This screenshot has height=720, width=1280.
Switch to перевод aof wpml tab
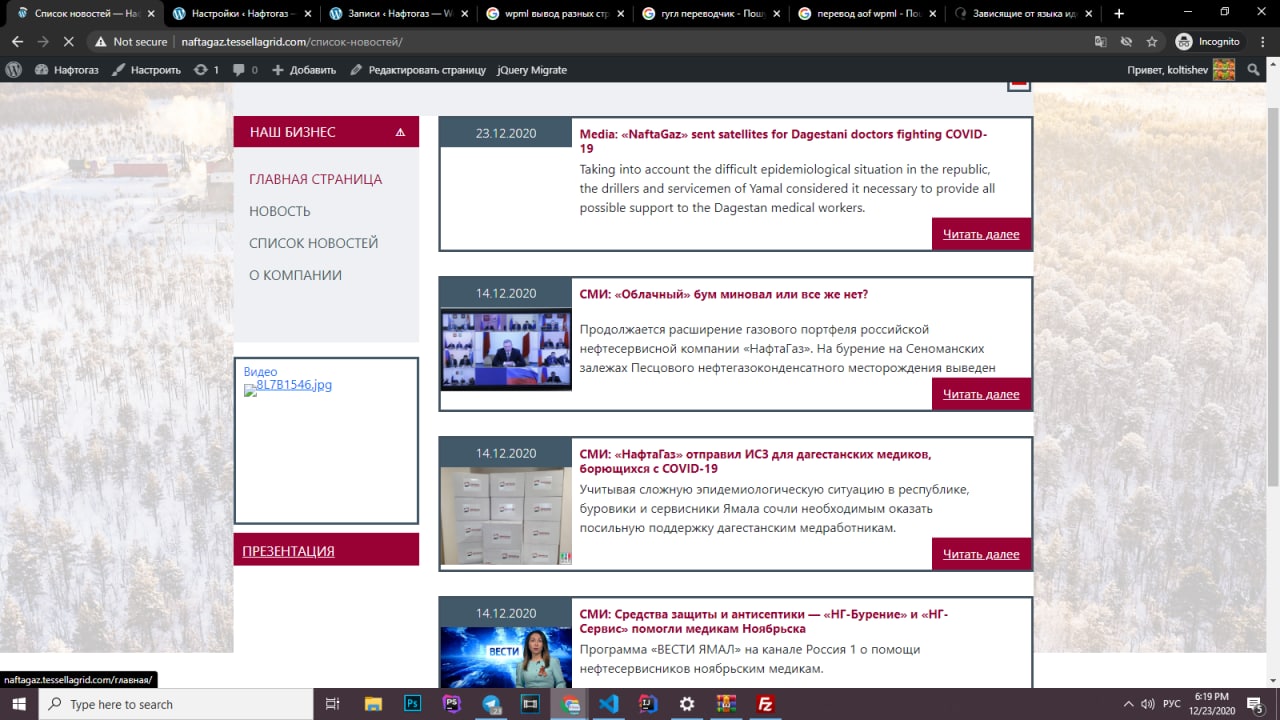click(x=860, y=14)
